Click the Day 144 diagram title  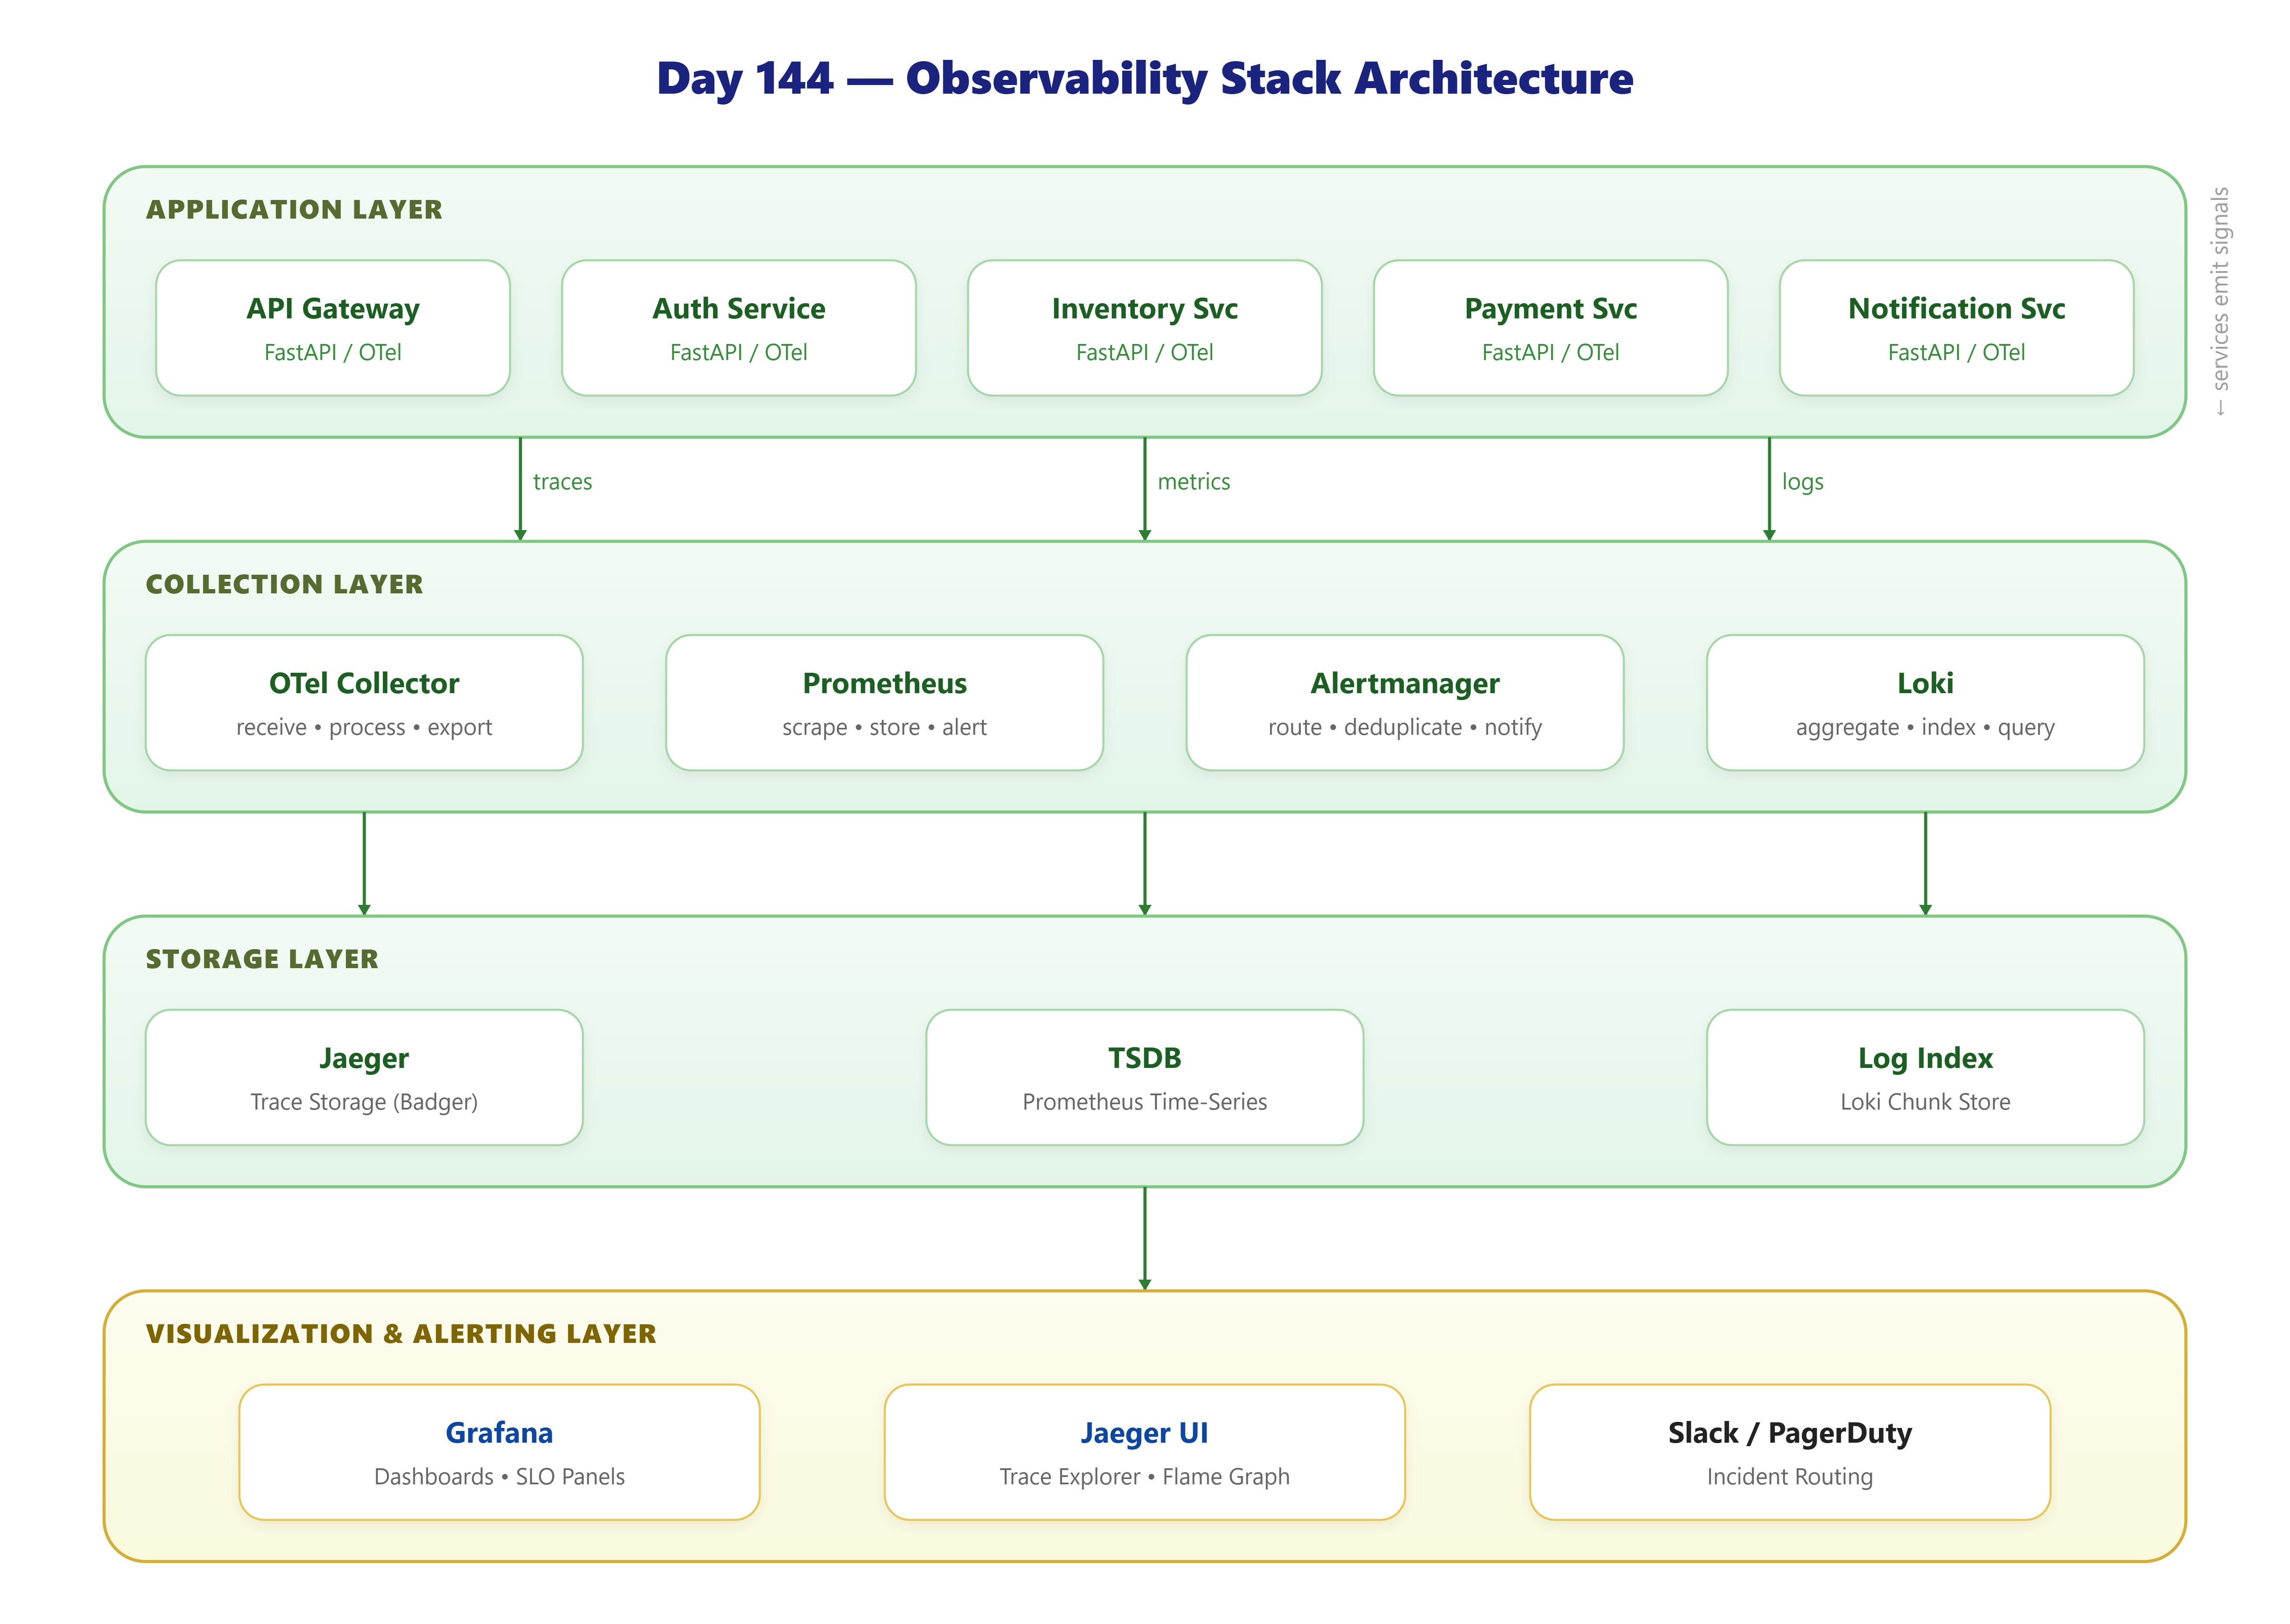coord(1145,79)
